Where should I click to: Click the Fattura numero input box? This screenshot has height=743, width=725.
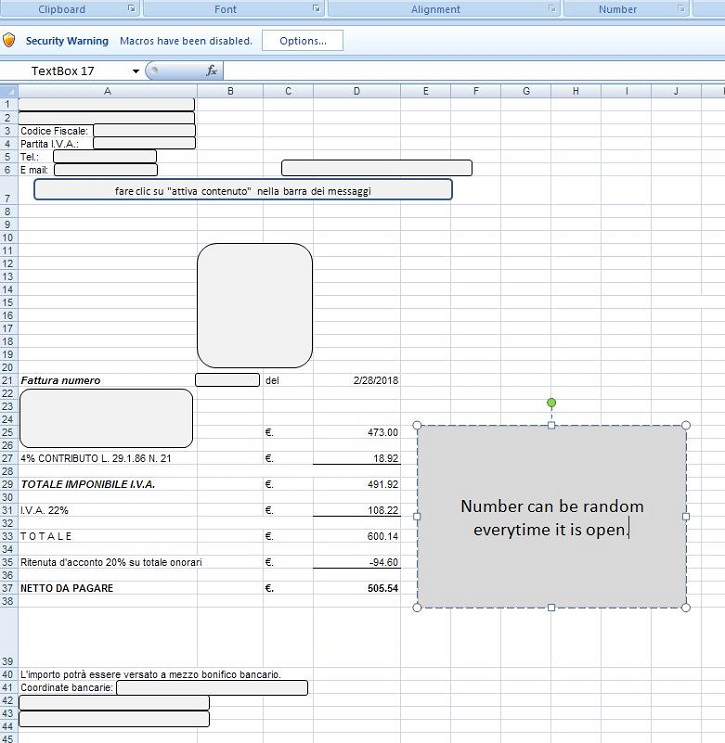227,380
